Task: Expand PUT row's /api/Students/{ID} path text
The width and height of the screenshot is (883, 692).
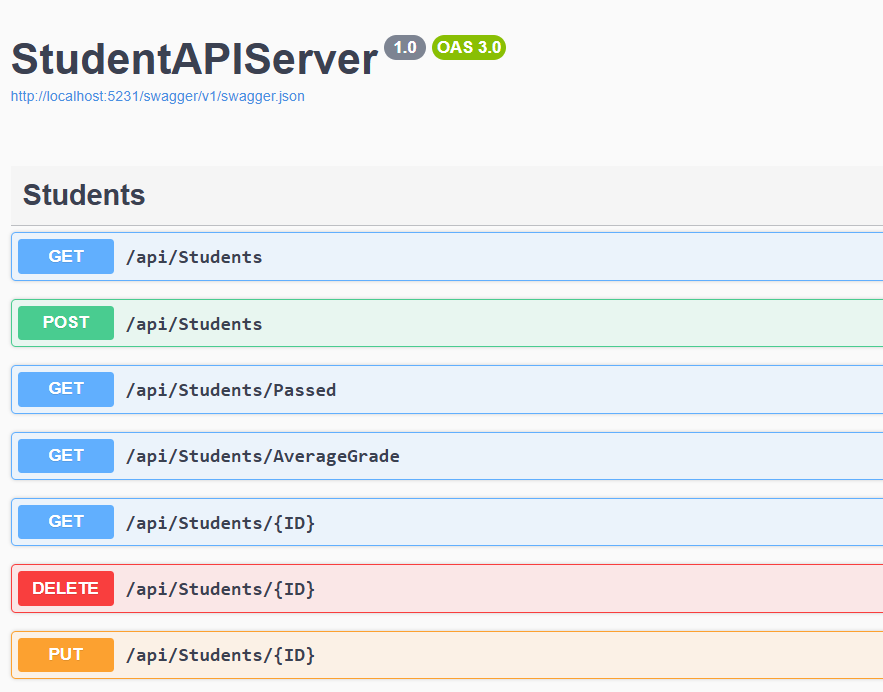Action: pos(220,656)
